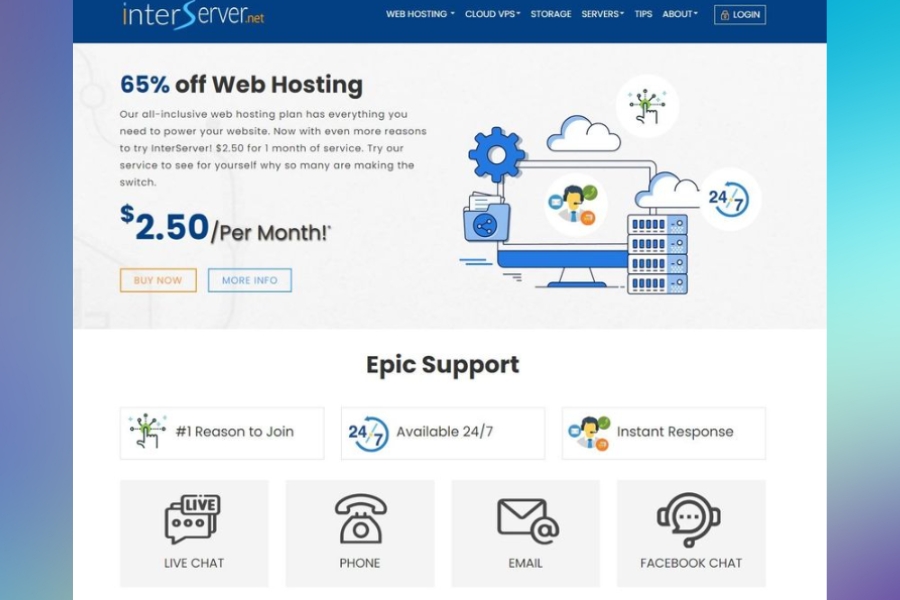This screenshot has width=900, height=600.
Task: Click the shared folder illustration icon
Action: [486, 217]
